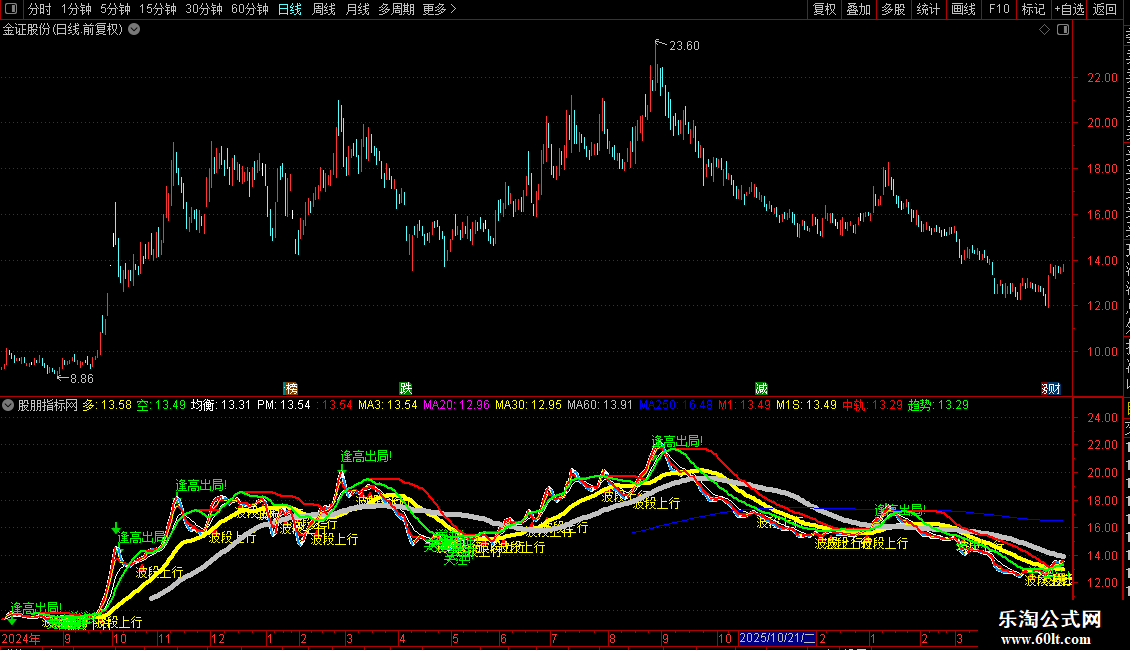
Task: Select the 5分钟 period tab
Action: click(115, 9)
